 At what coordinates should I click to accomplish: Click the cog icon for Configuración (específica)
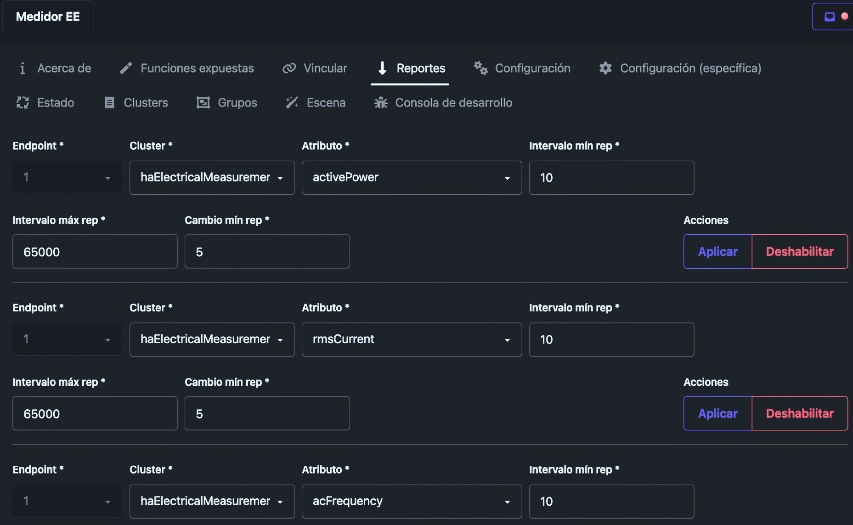pos(605,68)
